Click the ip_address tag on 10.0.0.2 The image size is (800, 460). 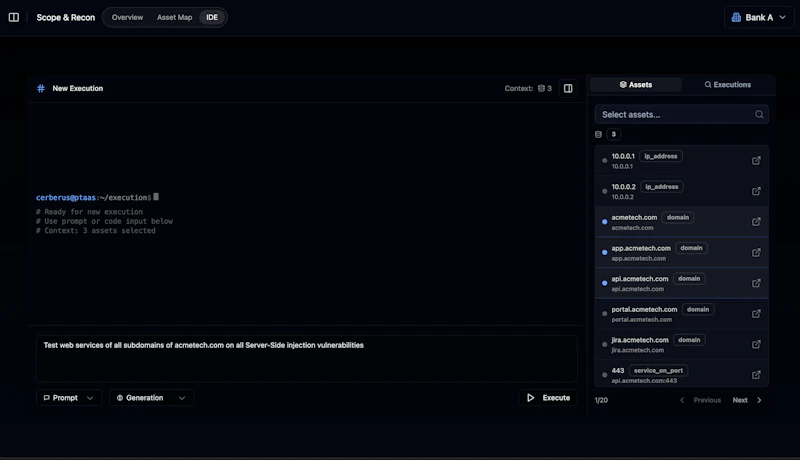coord(662,187)
